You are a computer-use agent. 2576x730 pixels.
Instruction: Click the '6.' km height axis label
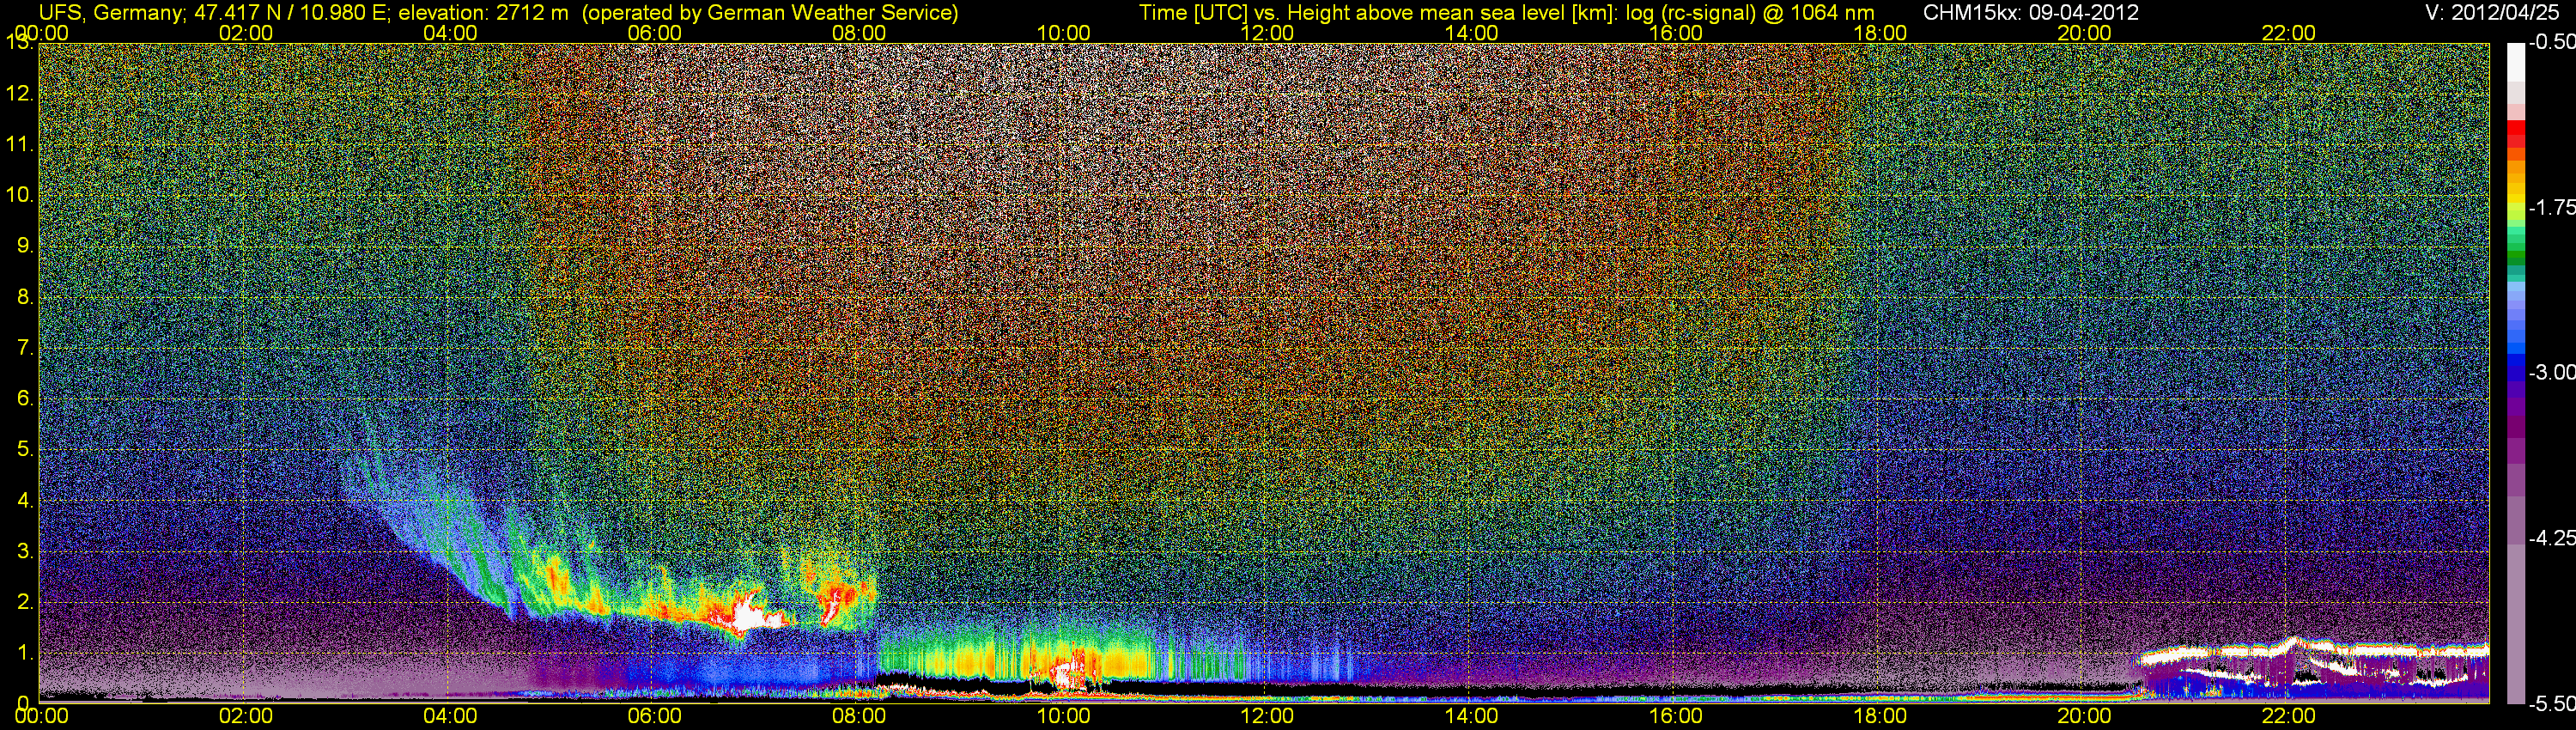click(26, 398)
